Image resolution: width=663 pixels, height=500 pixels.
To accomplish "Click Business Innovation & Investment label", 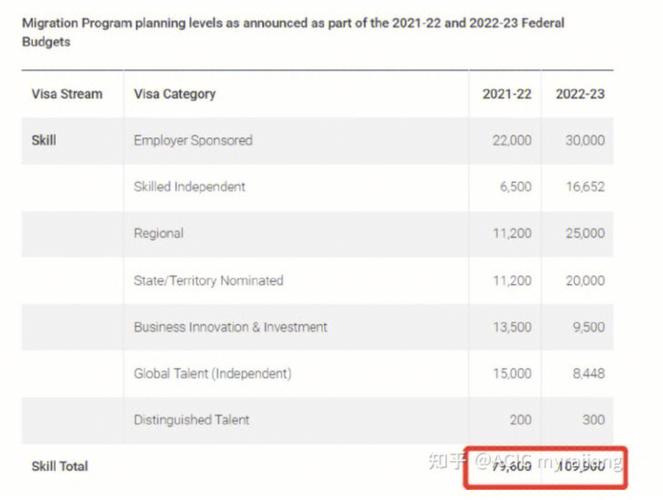I will click(x=230, y=327).
